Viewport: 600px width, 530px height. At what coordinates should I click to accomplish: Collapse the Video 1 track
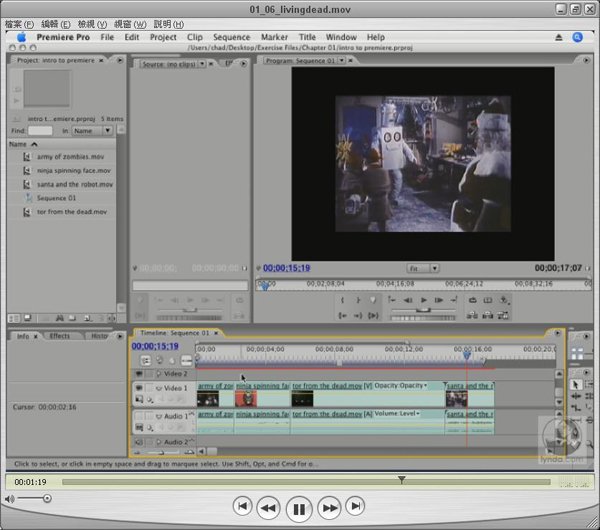pos(158,388)
